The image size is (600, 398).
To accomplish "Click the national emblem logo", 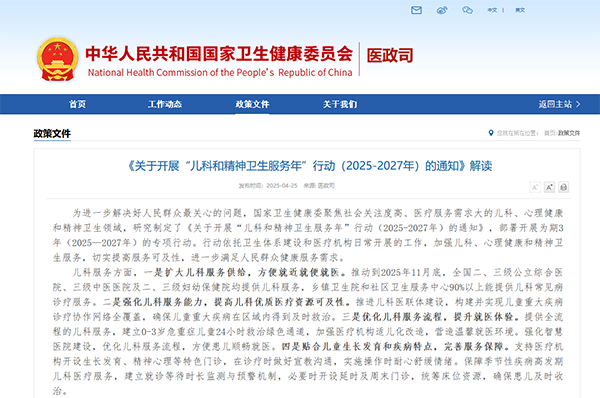I will (x=57, y=59).
